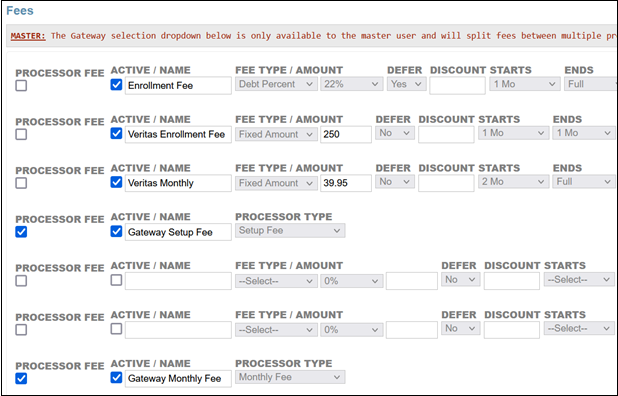Click the Veritas Enrollment Fee name field

pyautogui.click(x=178, y=134)
